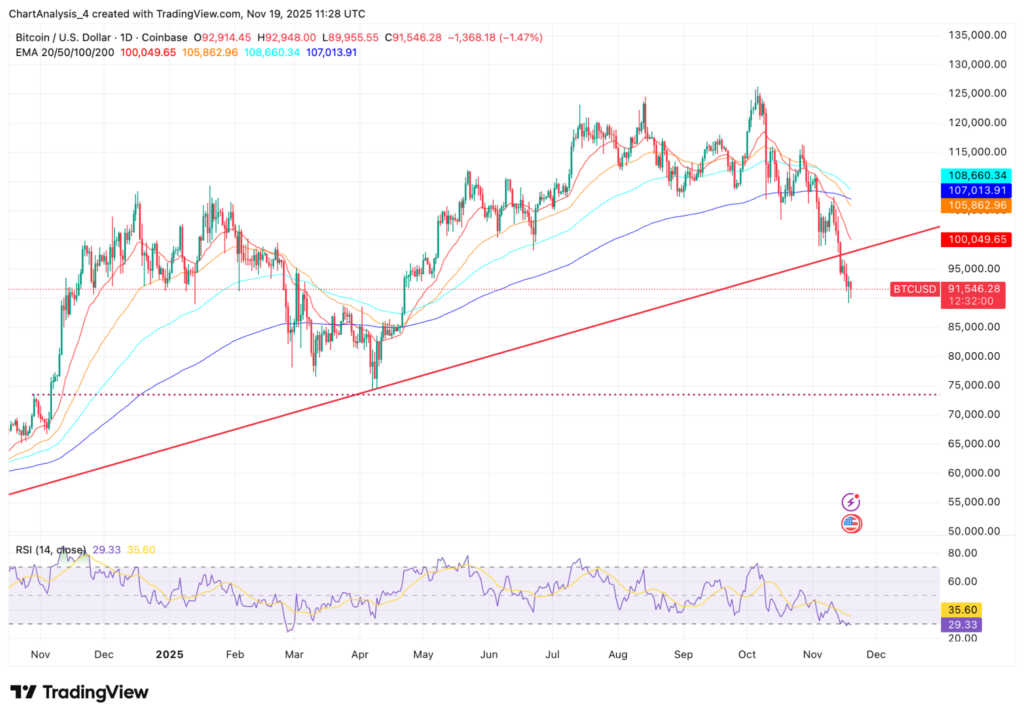Select the red ascending trendline

500,360
